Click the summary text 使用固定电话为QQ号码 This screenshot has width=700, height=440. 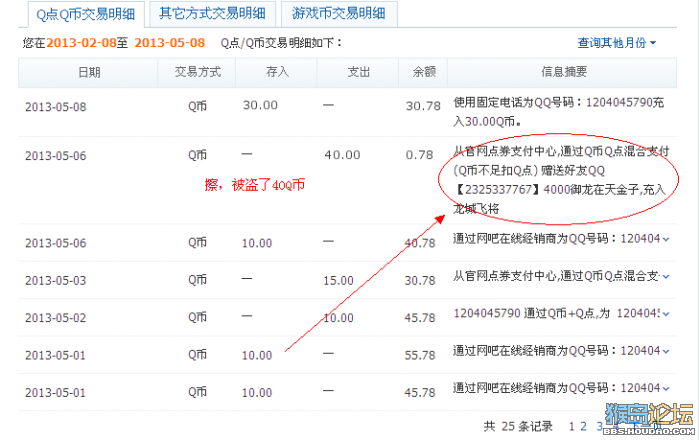click(513, 103)
